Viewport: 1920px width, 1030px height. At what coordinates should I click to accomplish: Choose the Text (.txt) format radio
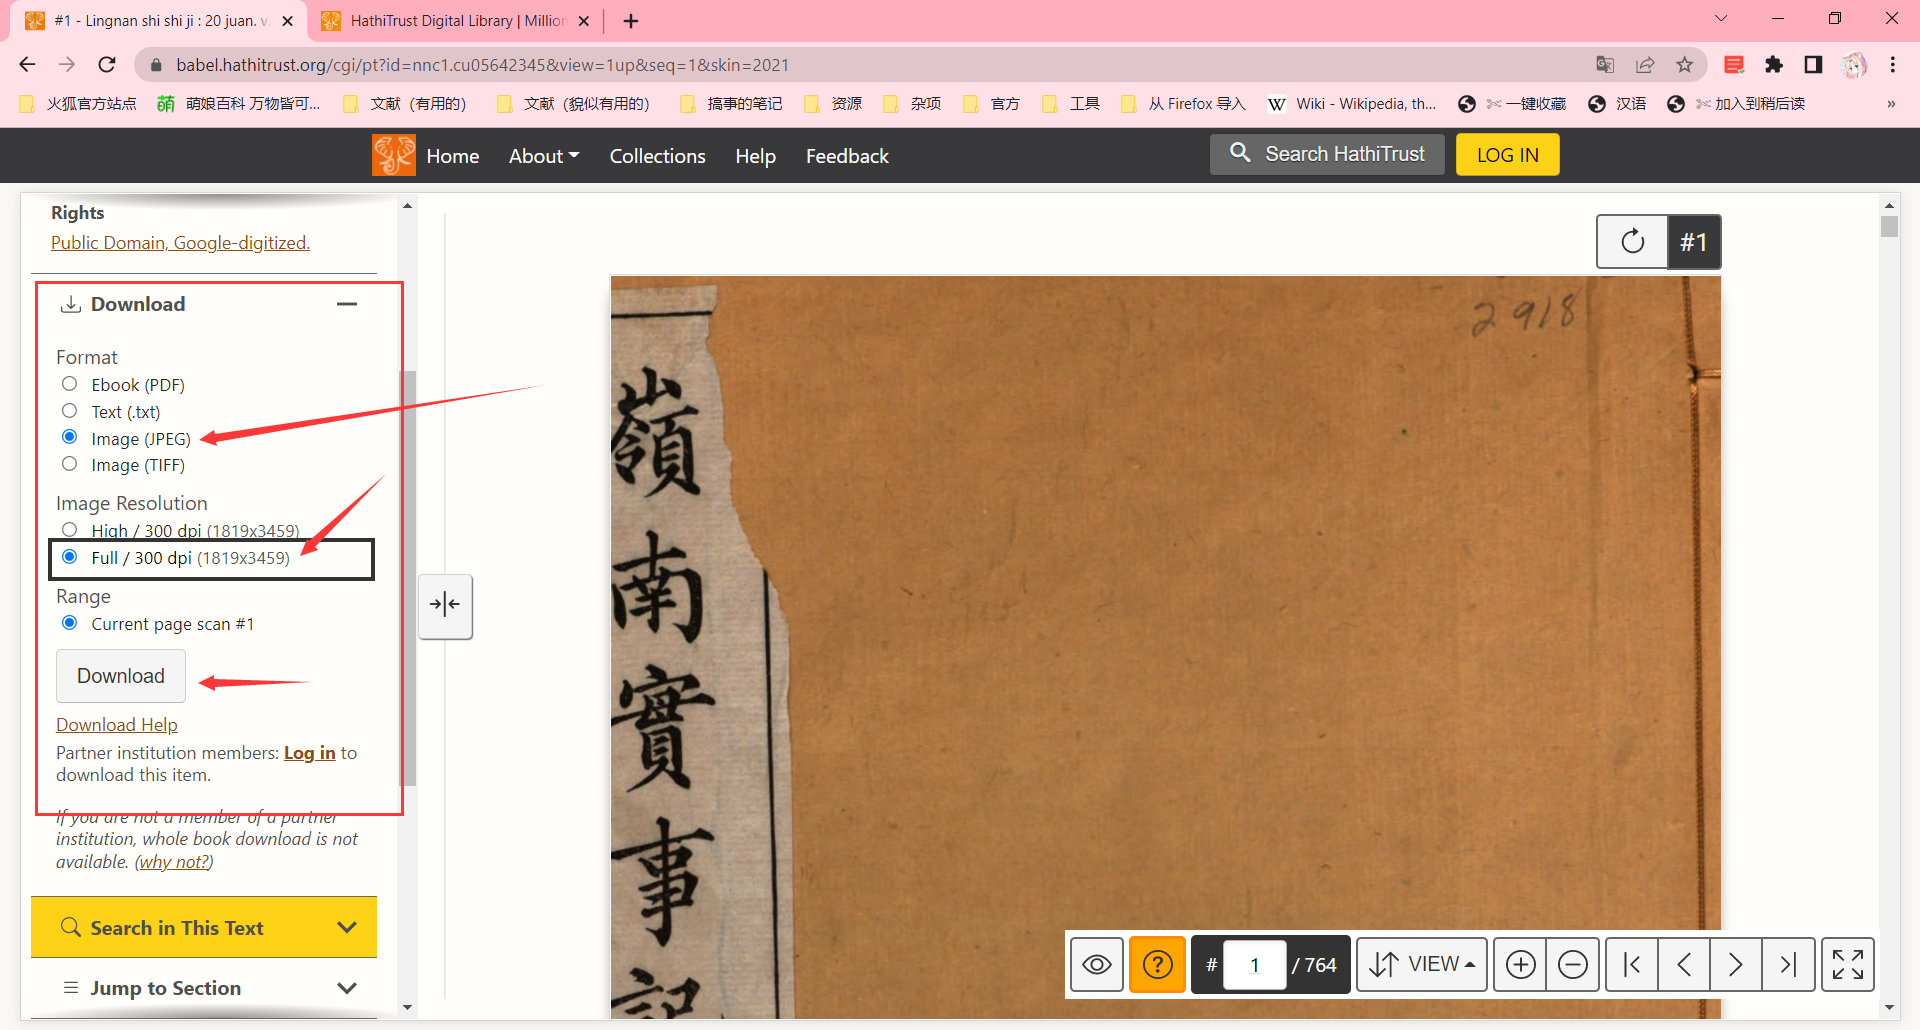(x=70, y=411)
